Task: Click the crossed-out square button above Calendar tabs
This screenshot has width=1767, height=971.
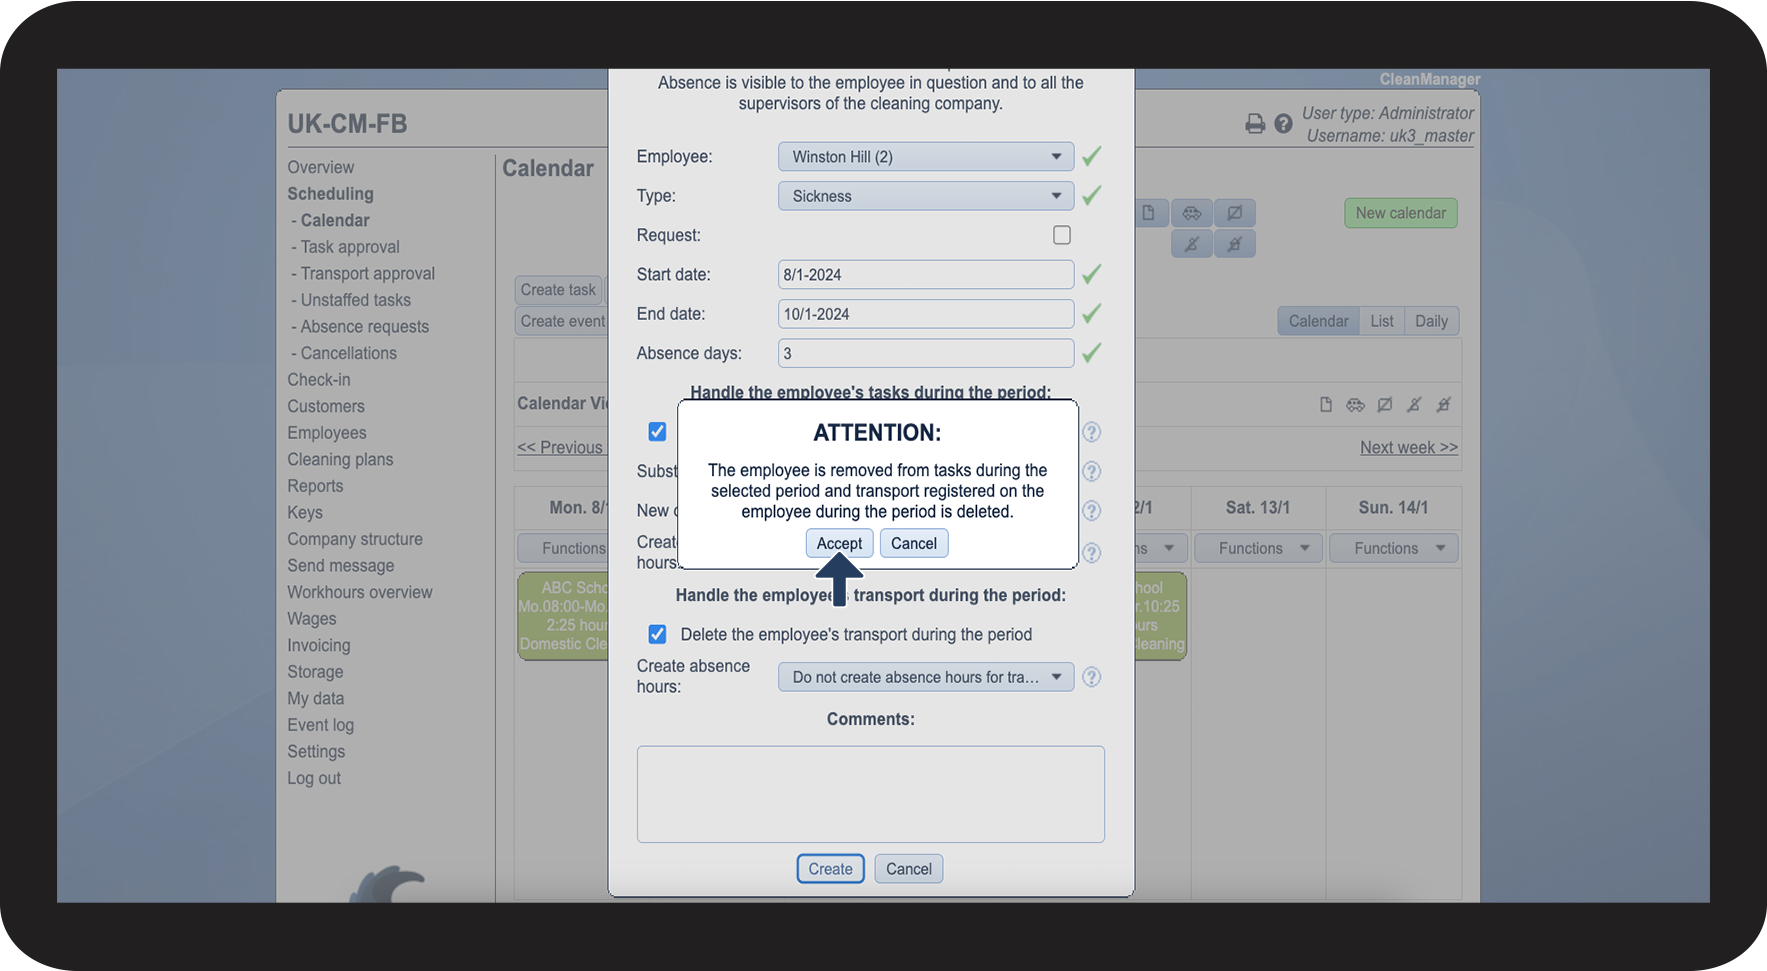Action: (1235, 213)
